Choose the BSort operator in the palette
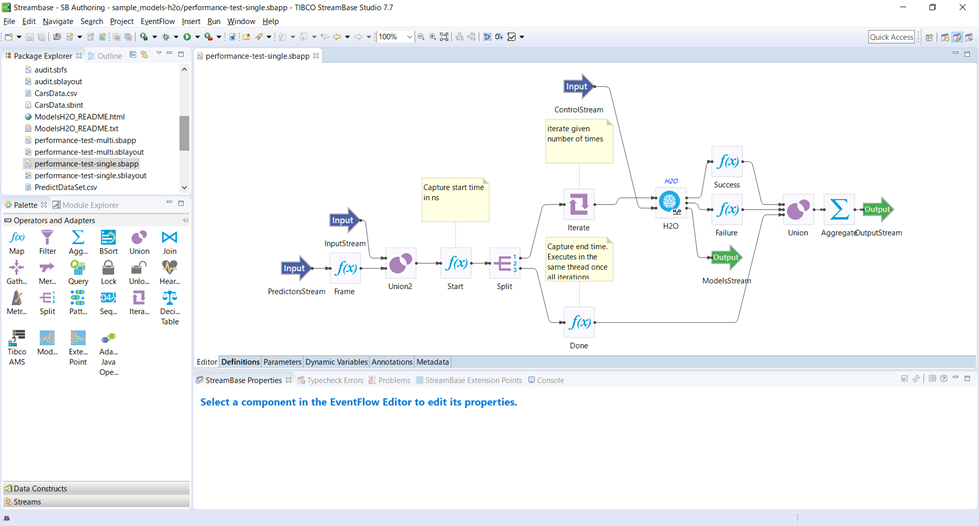The image size is (979, 526). 108,242
